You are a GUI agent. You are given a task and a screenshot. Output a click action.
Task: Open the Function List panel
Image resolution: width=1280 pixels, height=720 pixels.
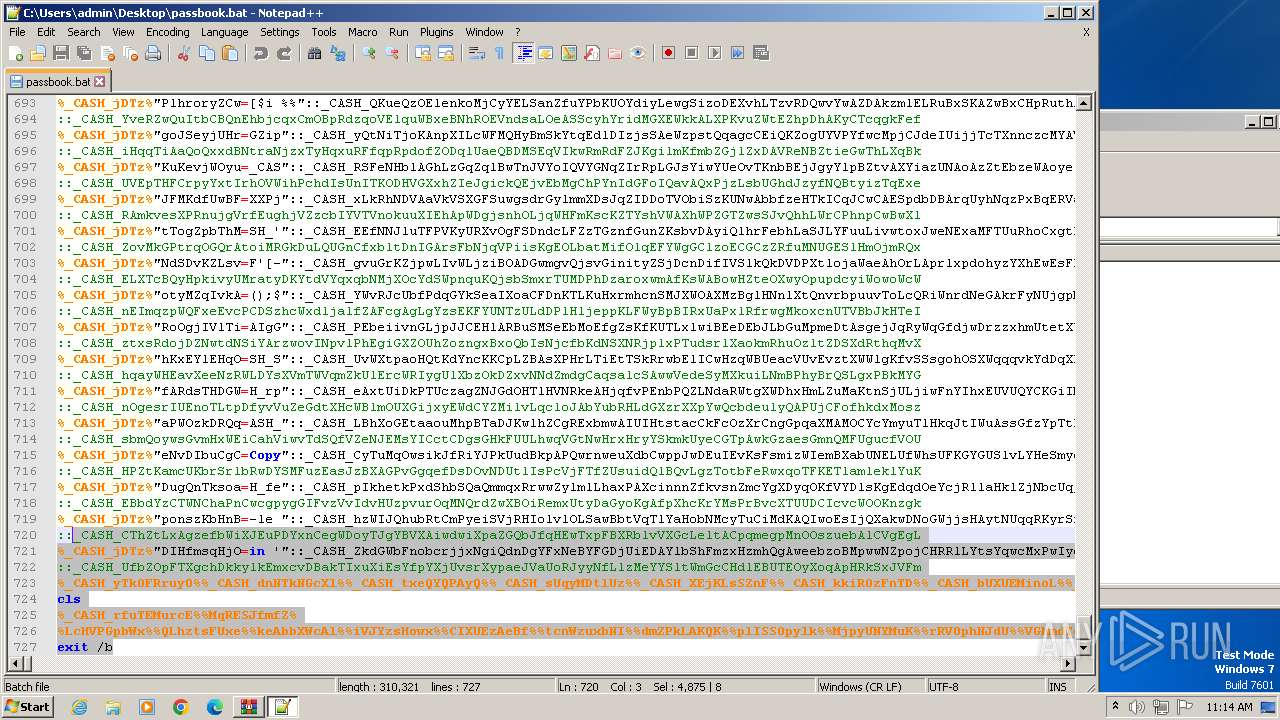[591, 53]
